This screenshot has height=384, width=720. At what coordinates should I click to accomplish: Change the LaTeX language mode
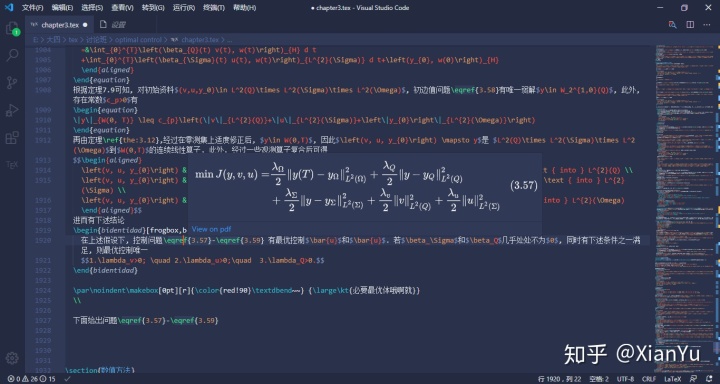[672, 379]
